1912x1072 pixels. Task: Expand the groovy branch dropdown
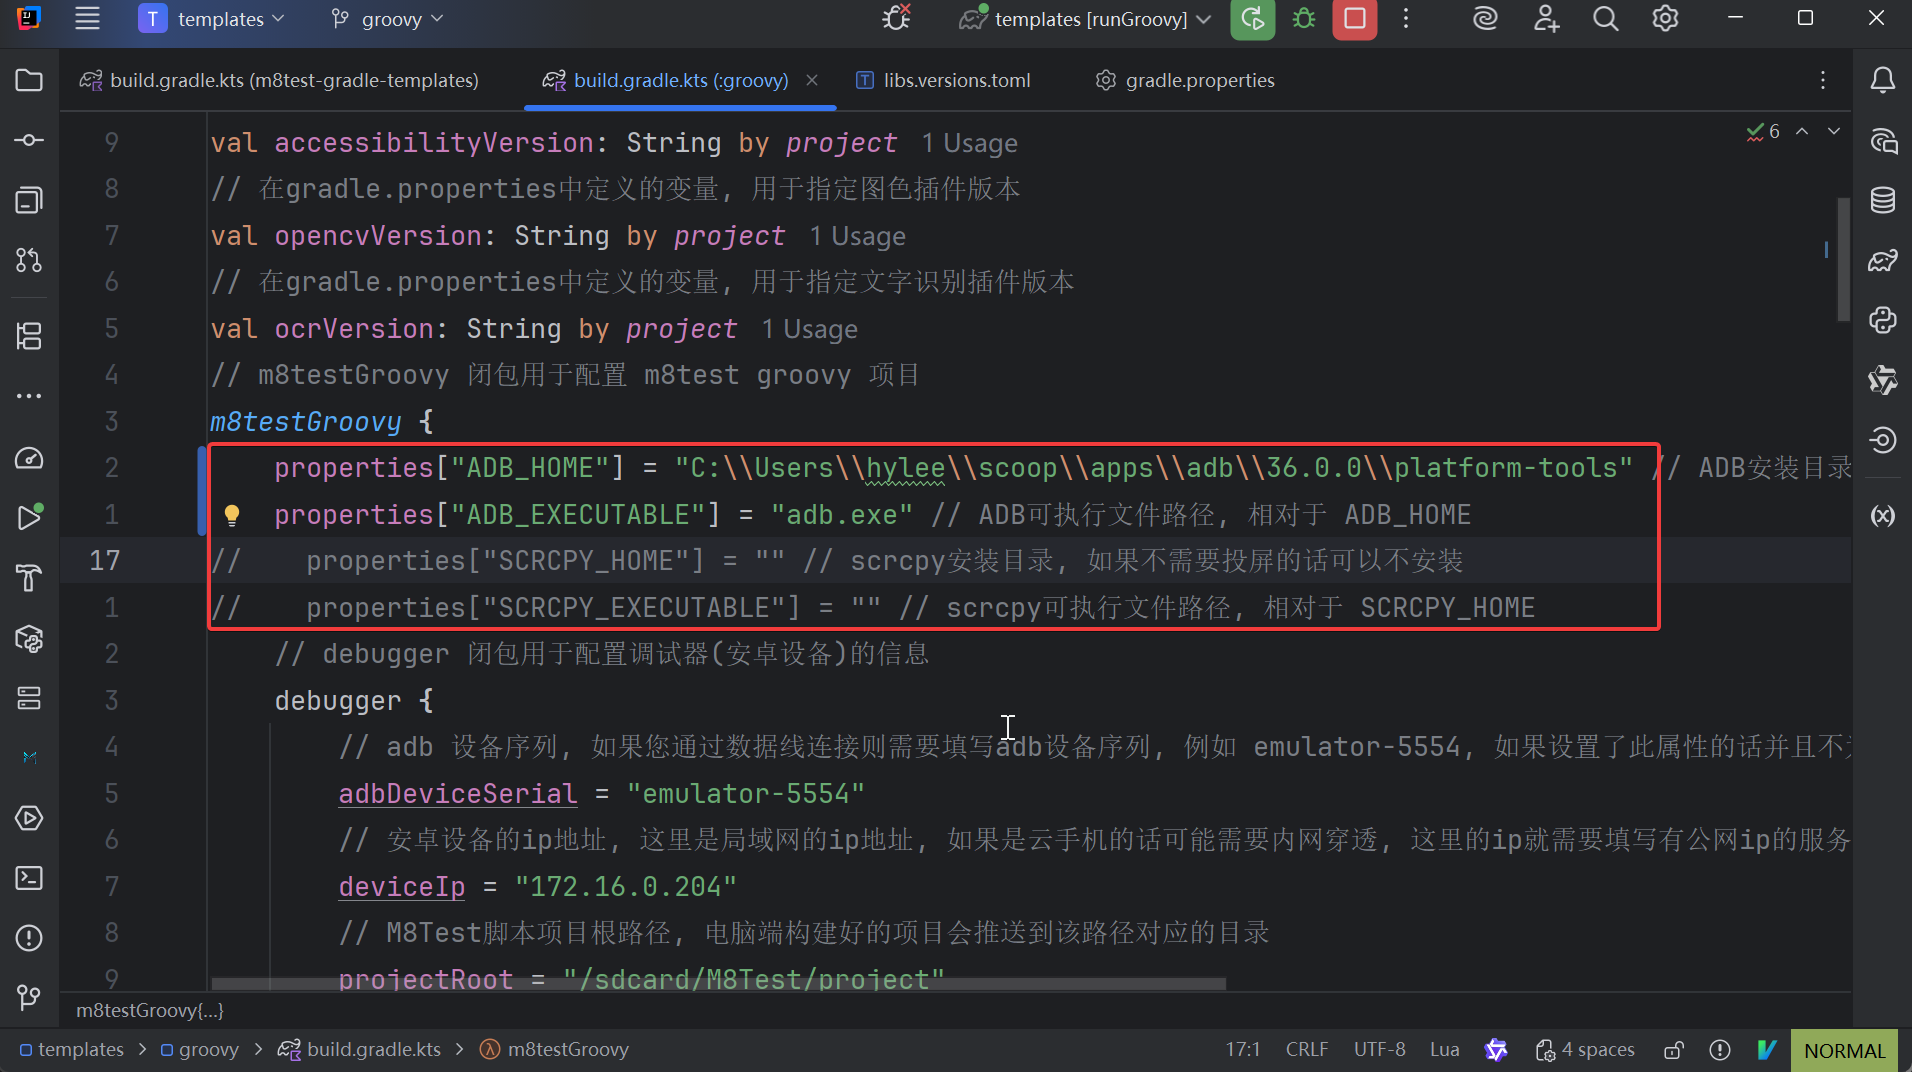388,19
